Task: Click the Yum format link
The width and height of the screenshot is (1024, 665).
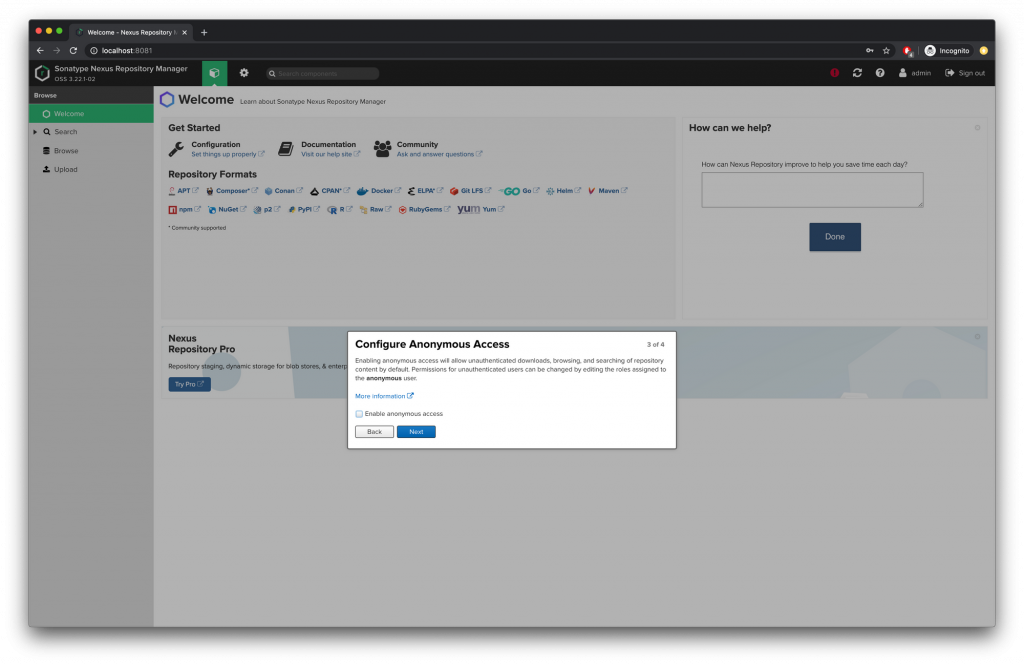Action: tap(481, 210)
